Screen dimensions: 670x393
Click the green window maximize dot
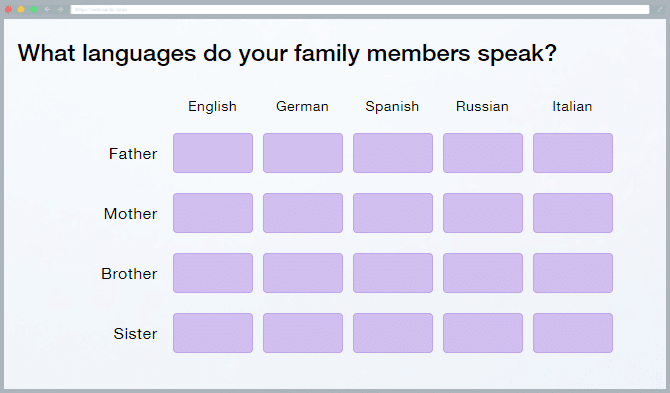33,9
